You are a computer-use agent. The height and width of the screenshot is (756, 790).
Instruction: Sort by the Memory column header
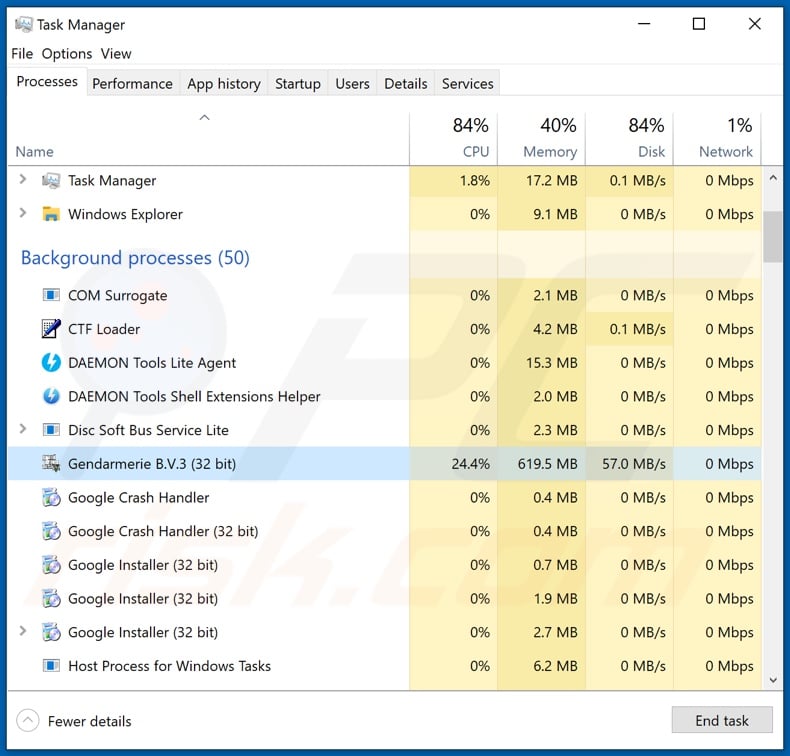(541, 138)
